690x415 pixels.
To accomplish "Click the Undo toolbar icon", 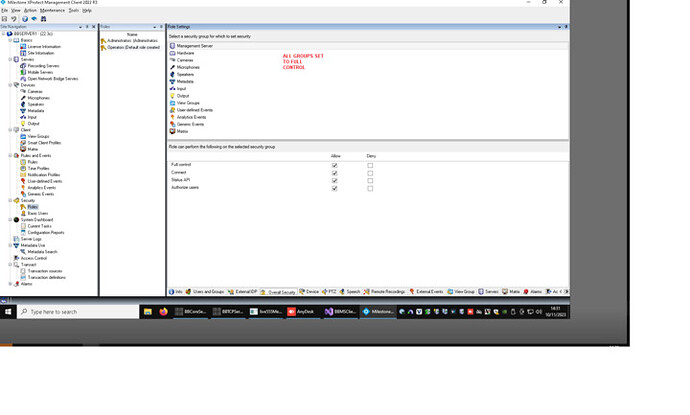I will click(x=14, y=19).
